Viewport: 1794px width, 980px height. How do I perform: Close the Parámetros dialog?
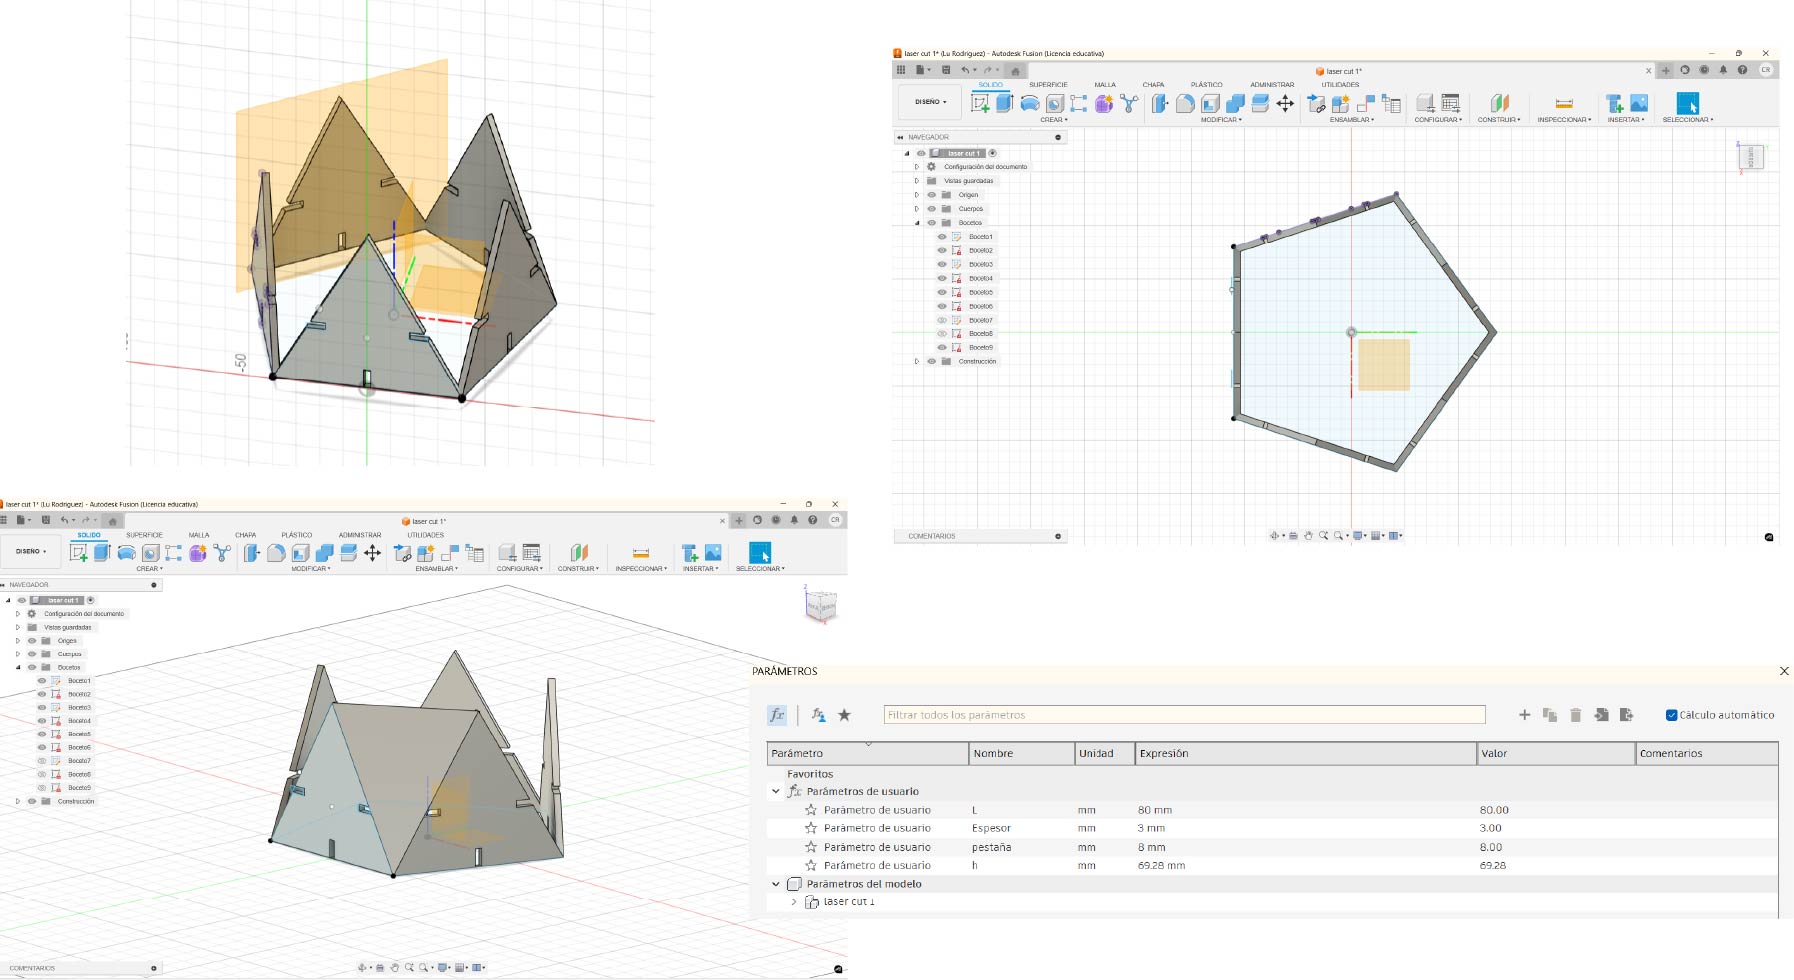[x=1784, y=671]
